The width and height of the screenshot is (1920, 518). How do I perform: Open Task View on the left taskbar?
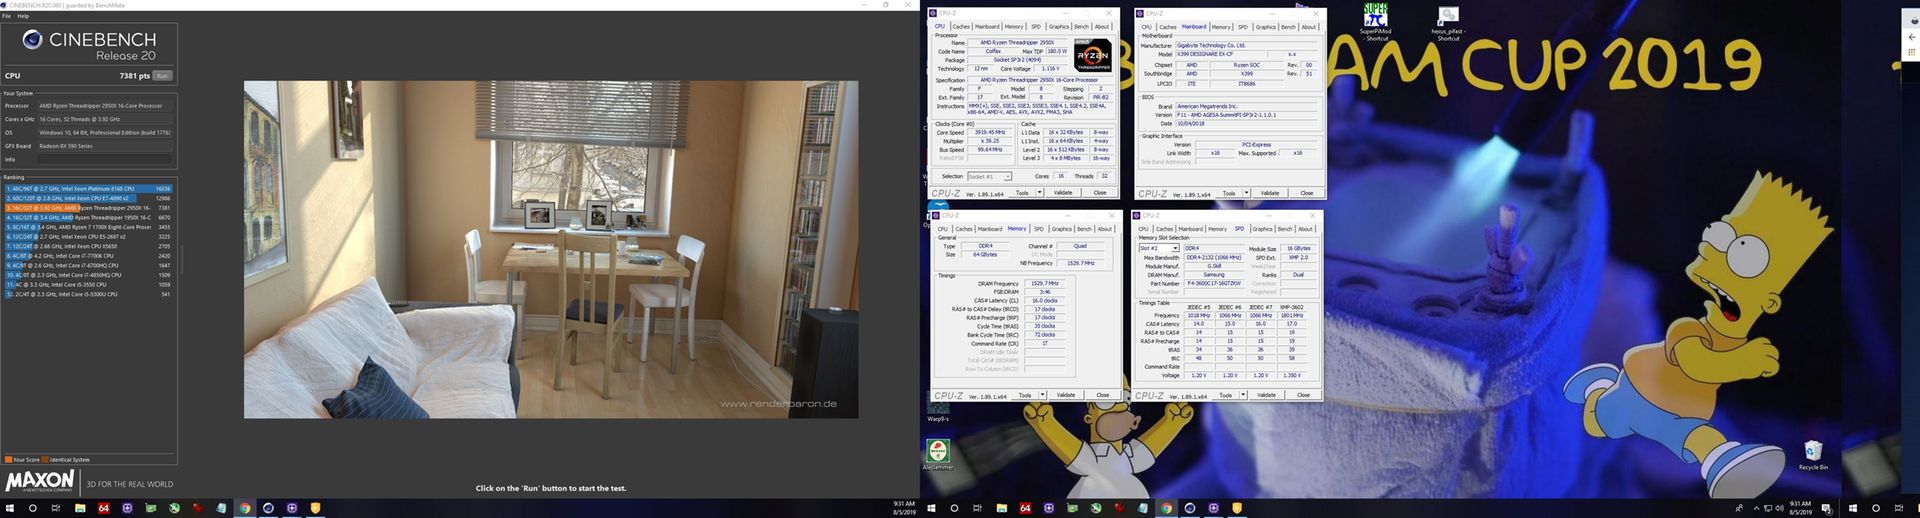(56, 508)
